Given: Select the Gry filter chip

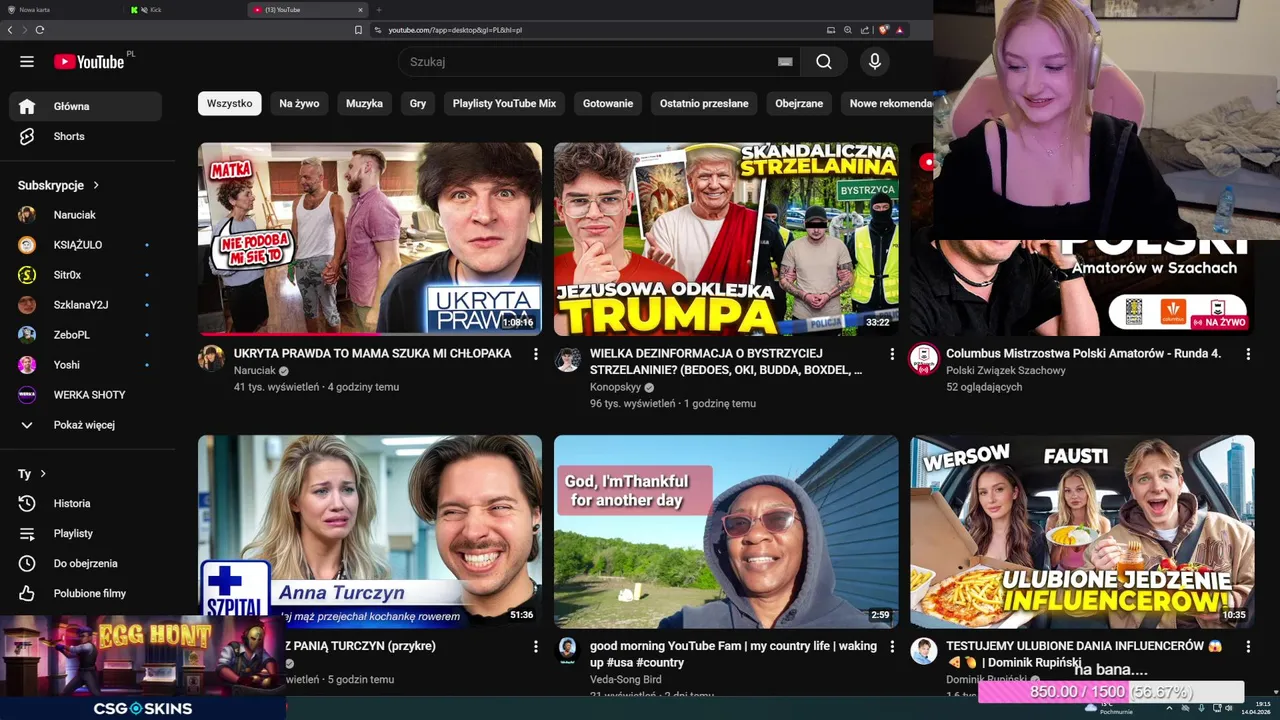Looking at the screenshot, I should point(418,104).
